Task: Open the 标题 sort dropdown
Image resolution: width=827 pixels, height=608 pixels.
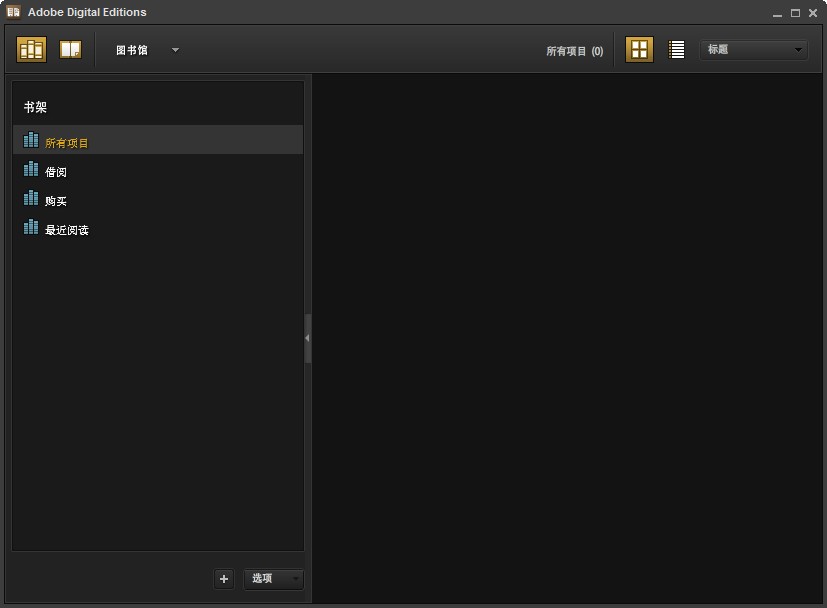Action: point(754,50)
